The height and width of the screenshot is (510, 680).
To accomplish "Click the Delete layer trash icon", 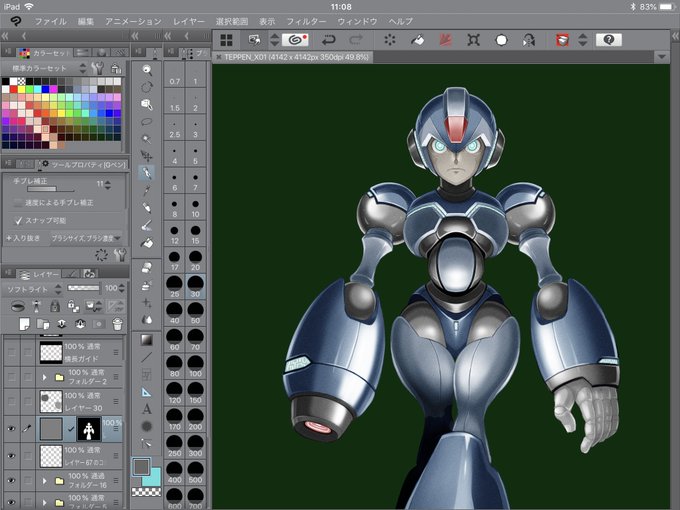I will (117, 324).
